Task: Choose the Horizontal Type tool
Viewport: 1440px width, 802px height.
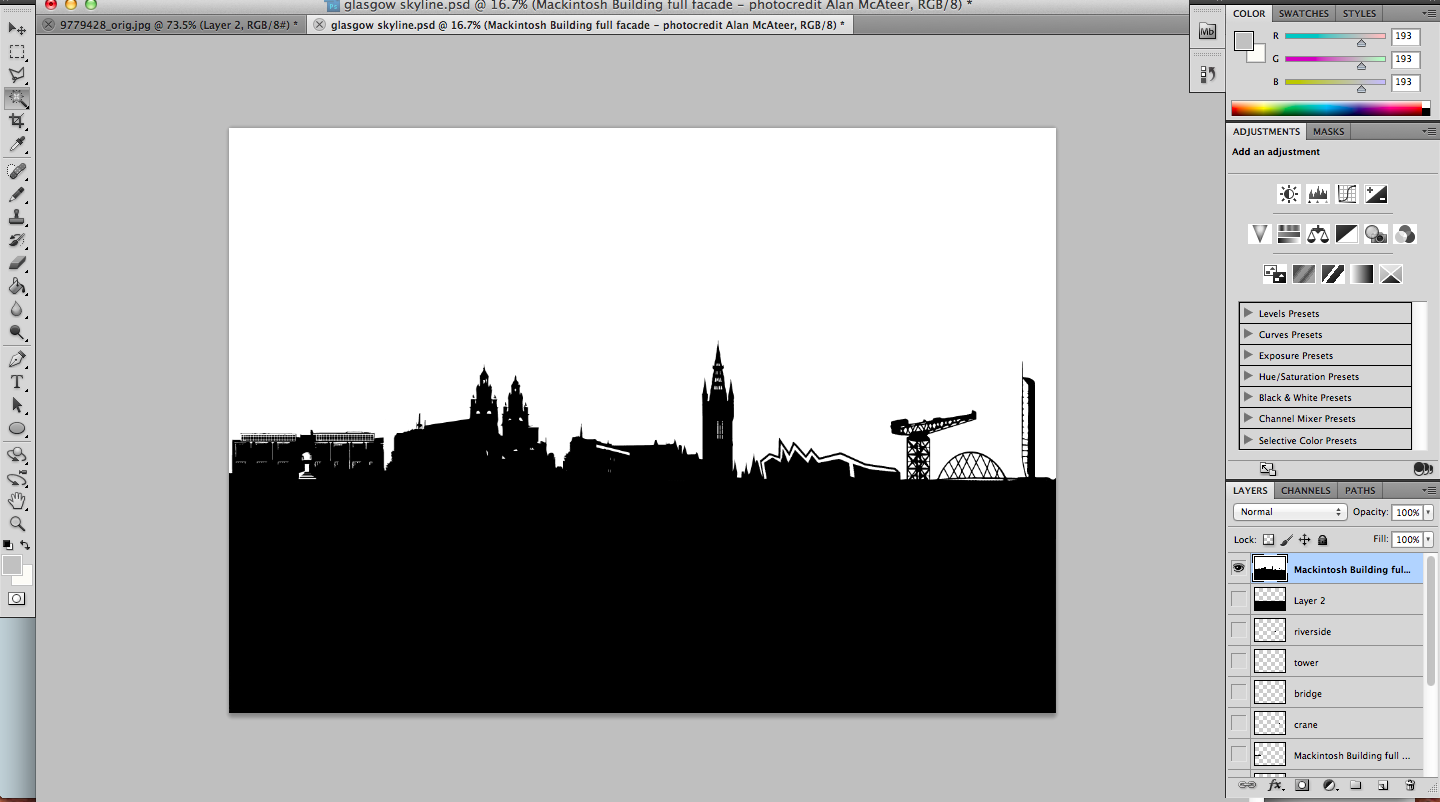Action: click(17, 382)
